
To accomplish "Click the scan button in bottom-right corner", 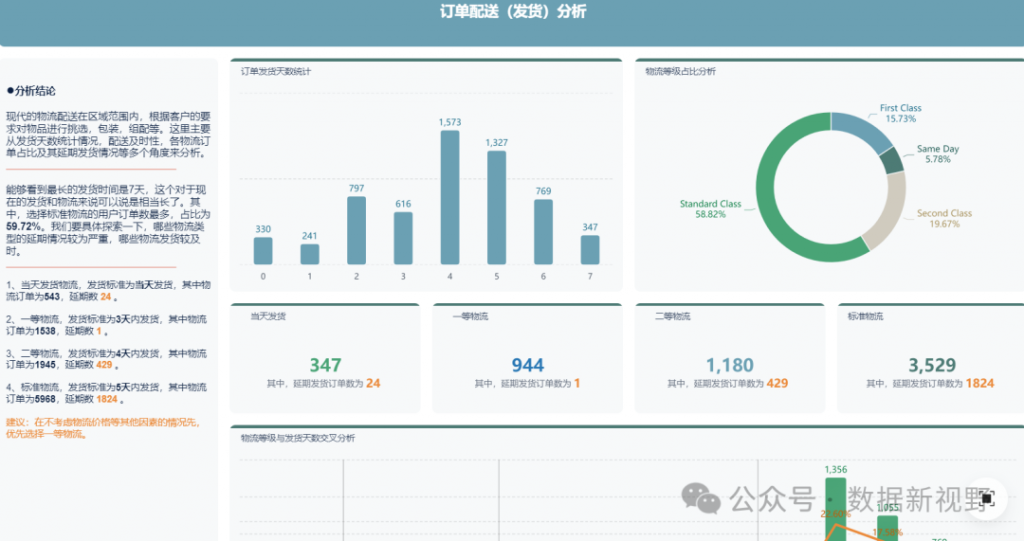I will (987, 498).
